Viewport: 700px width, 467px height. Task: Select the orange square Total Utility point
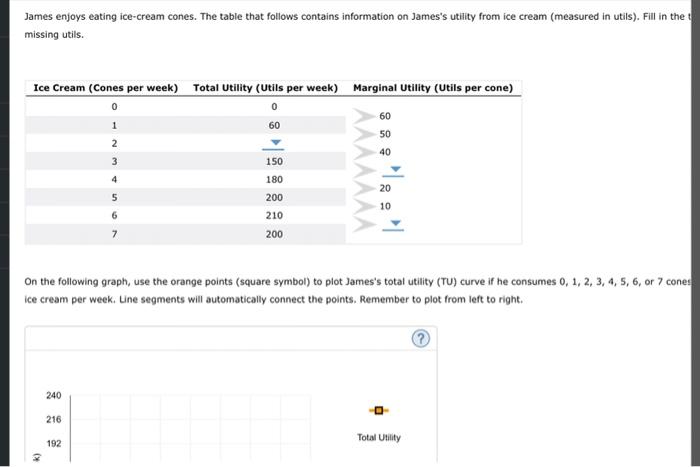pyautogui.click(x=379, y=410)
